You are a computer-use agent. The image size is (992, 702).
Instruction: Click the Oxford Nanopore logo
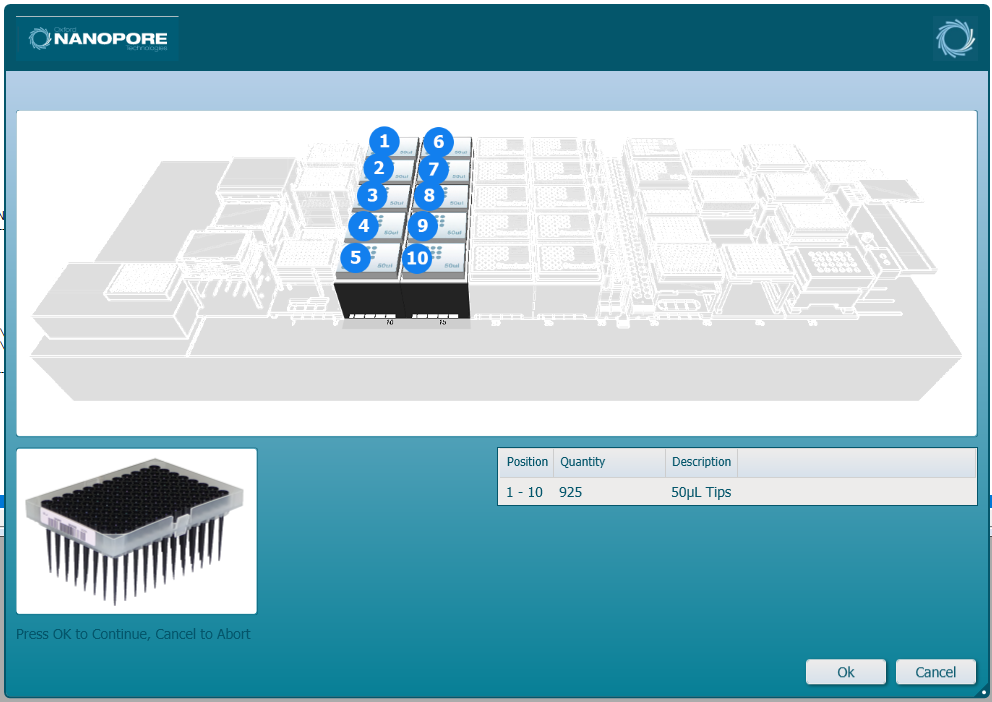(98, 38)
